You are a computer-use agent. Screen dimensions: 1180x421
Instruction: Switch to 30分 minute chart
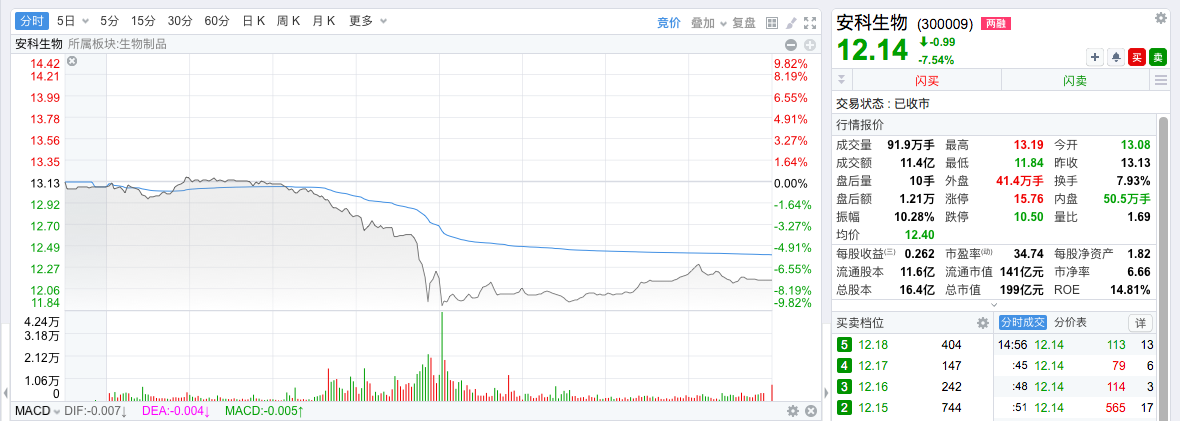(180, 21)
